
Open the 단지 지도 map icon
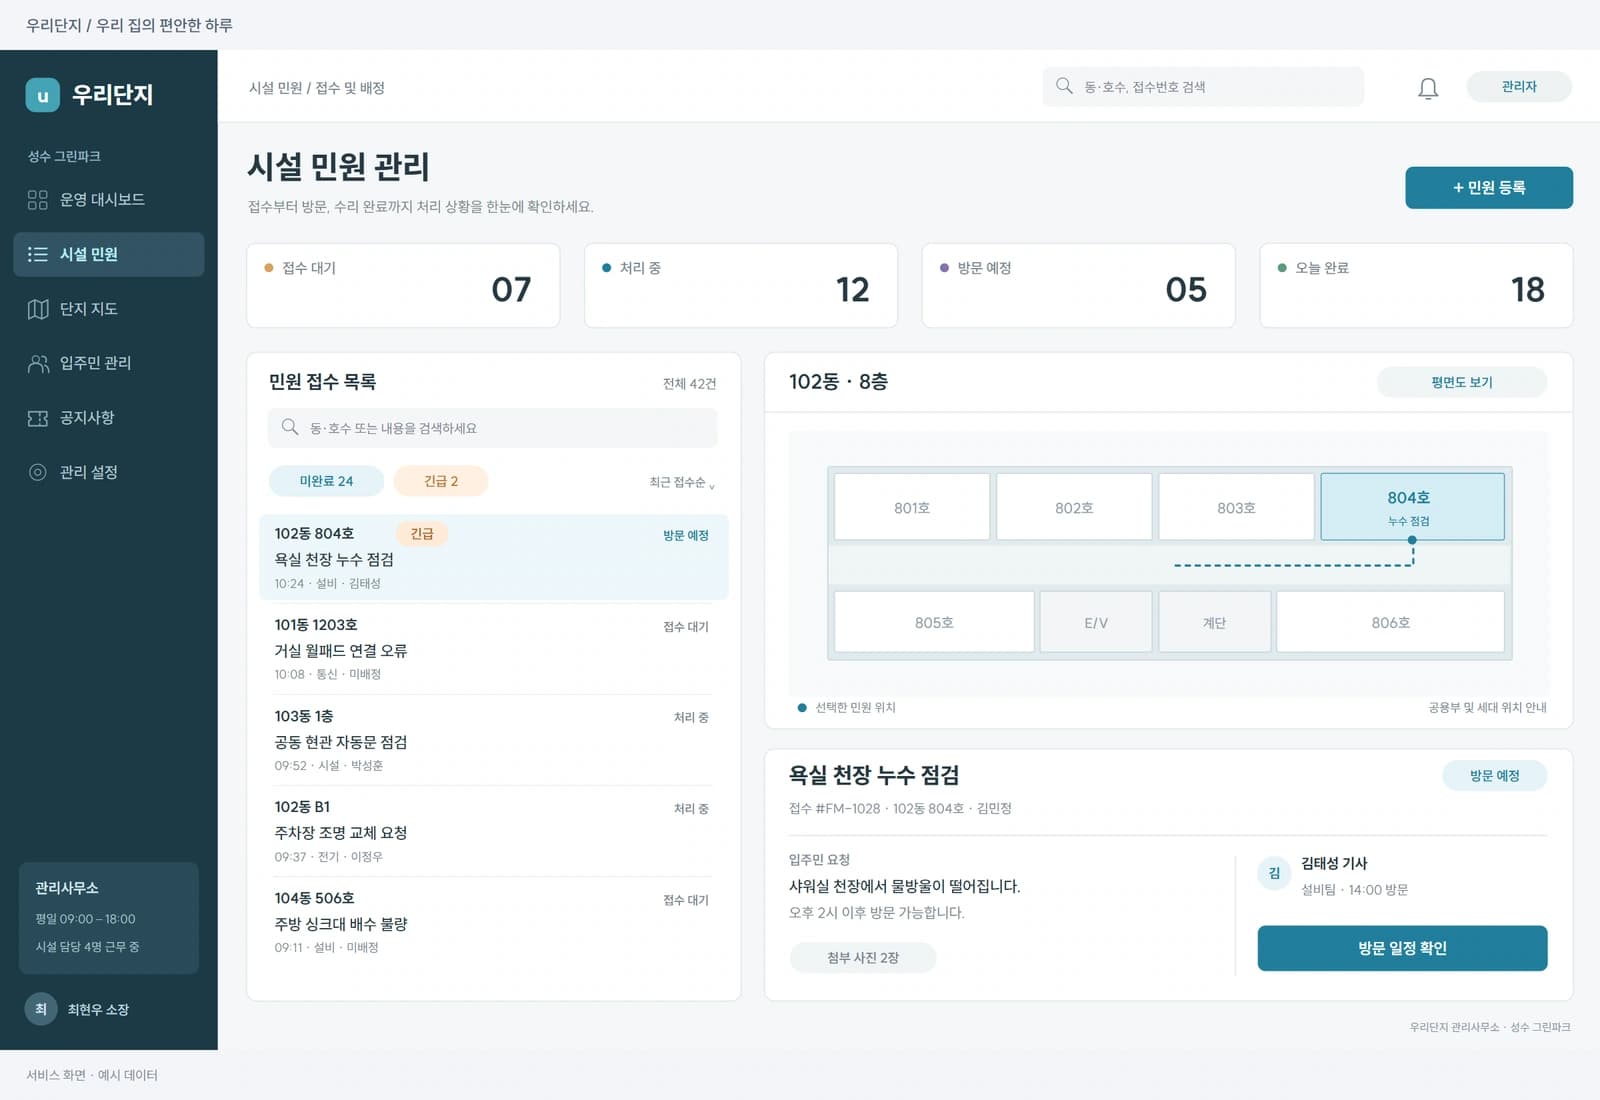tap(38, 309)
